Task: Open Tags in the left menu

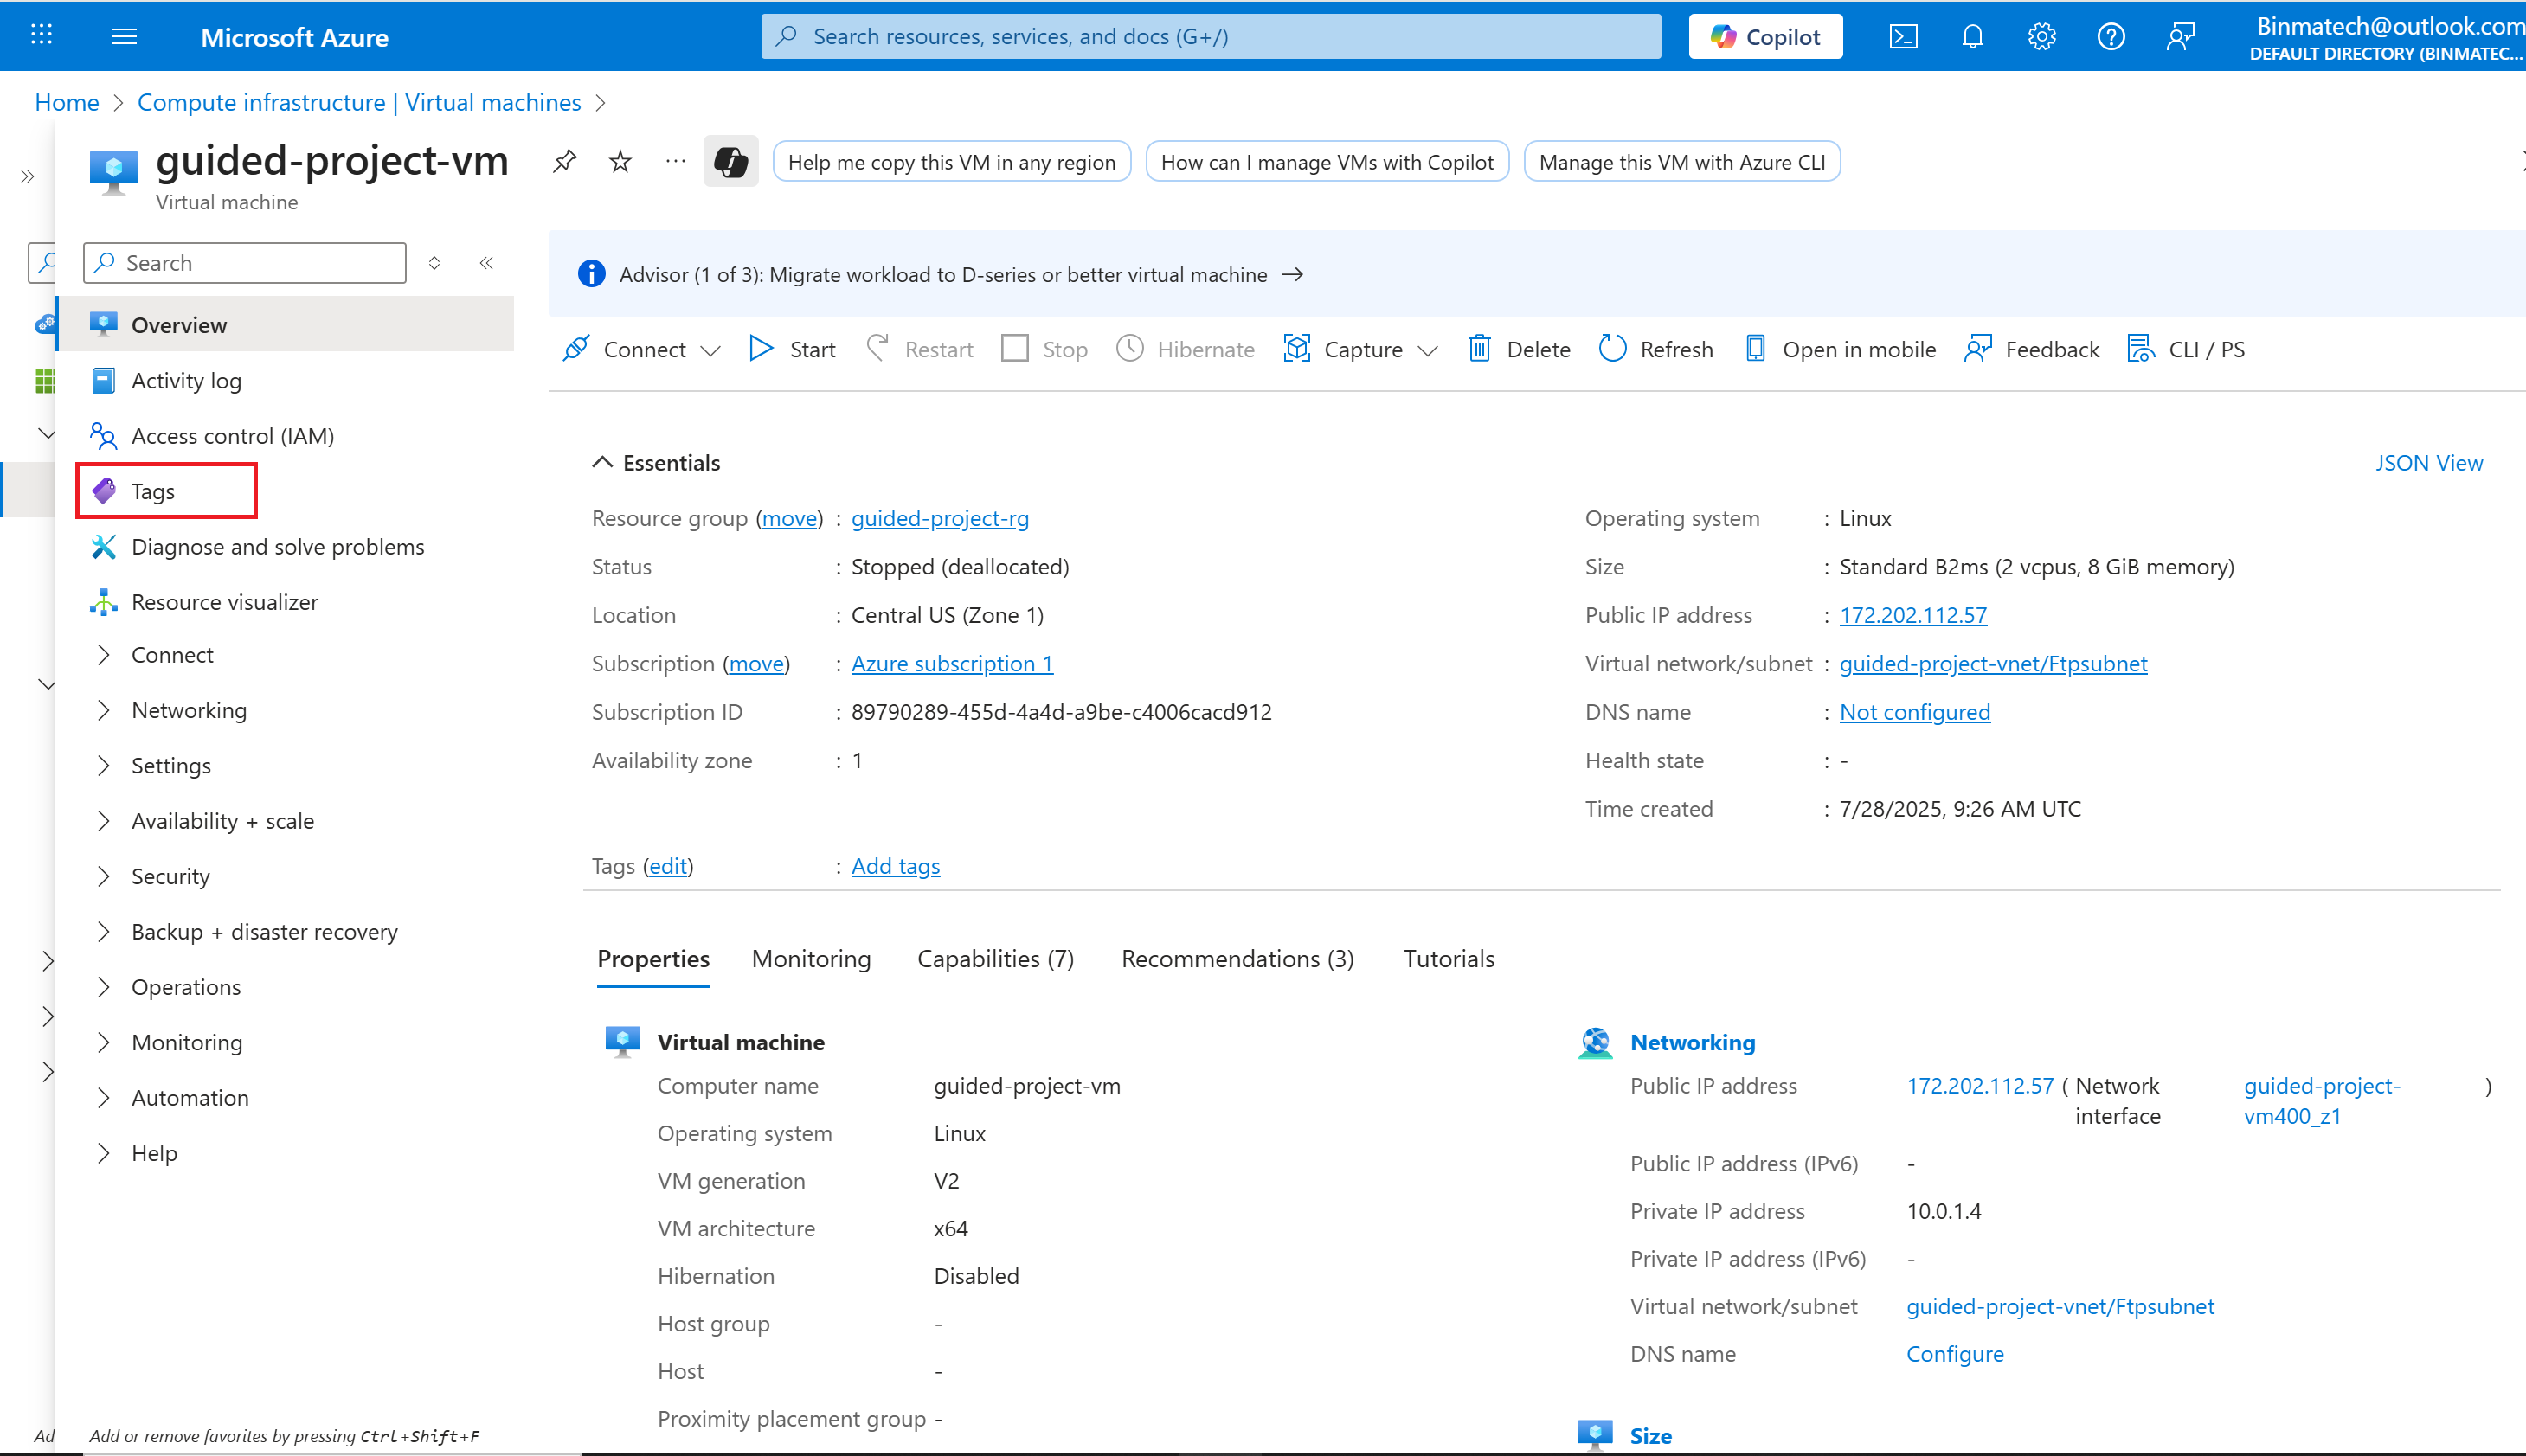Action: pos(153,491)
